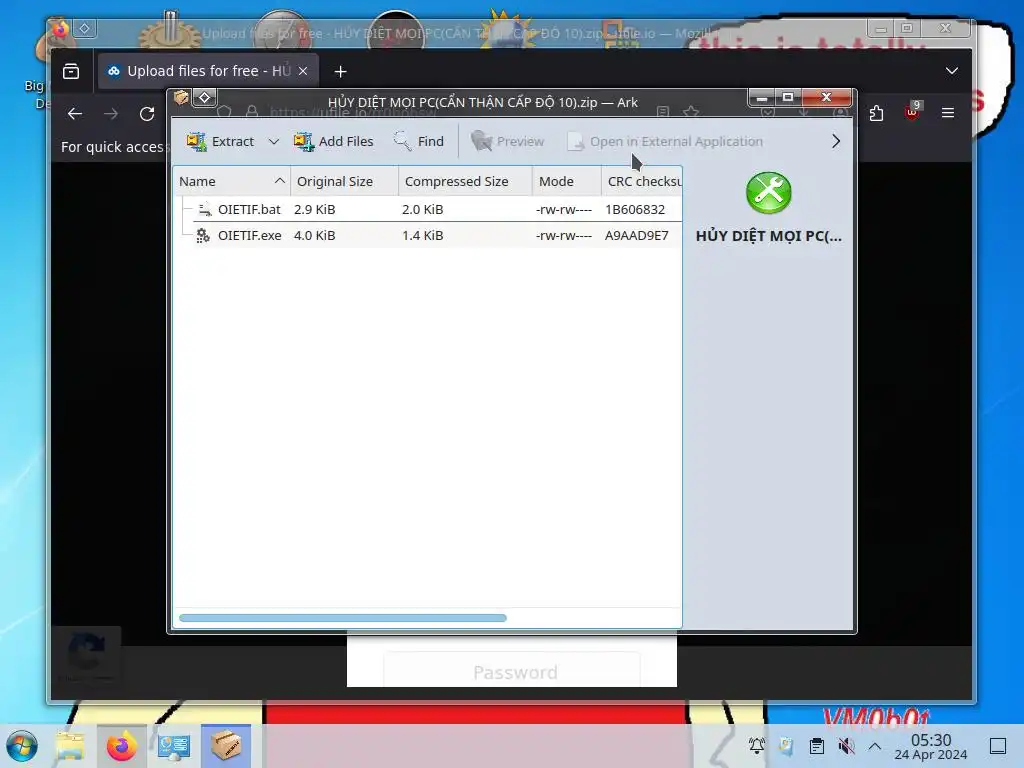Click the Ark keep-above diamond icon

pyautogui.click(x=204, y=98)
